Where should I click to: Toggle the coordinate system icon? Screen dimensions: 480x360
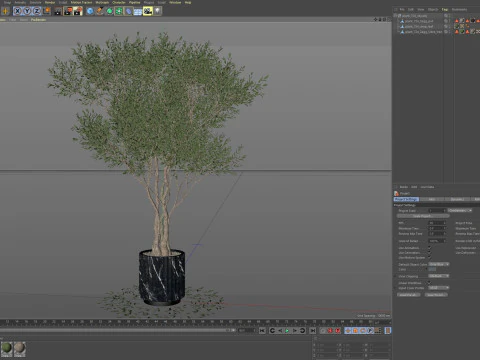click(47, 11)
